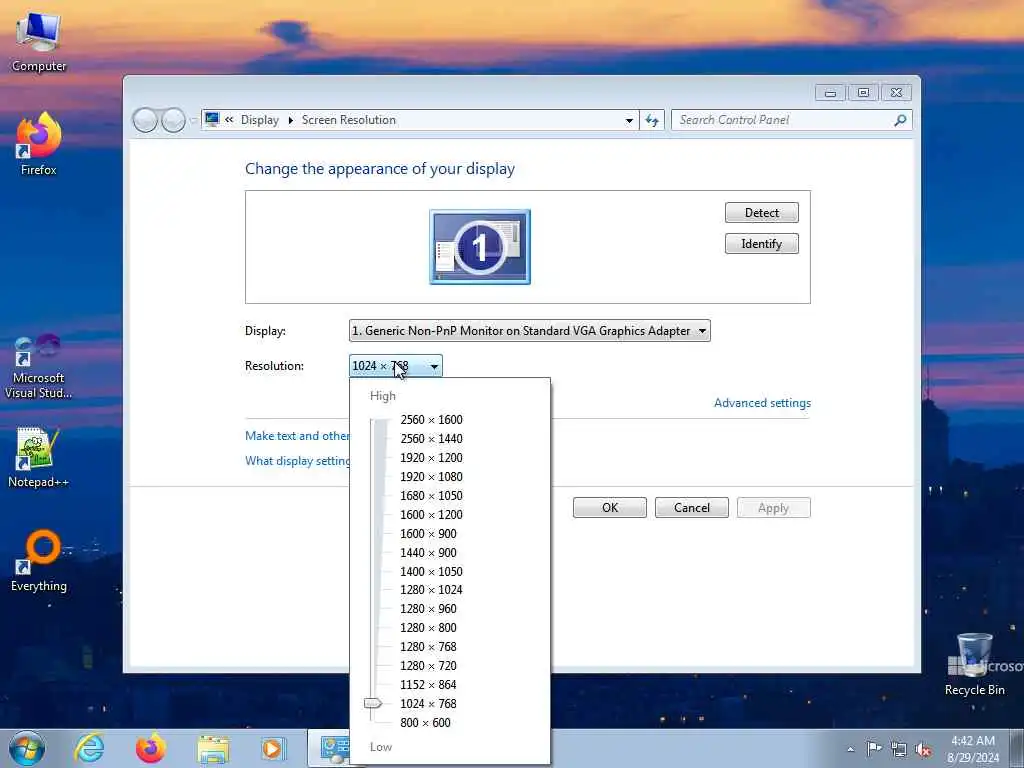The image size is (1024, 768).
Task: Click the OK button
Action: pyautogui.click(x=610, y=507)
